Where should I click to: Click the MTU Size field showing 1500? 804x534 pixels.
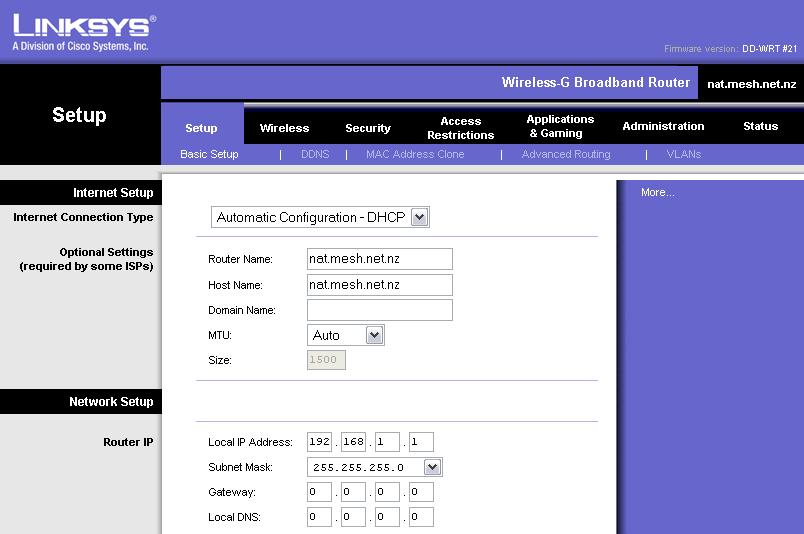tap(326, 360)
